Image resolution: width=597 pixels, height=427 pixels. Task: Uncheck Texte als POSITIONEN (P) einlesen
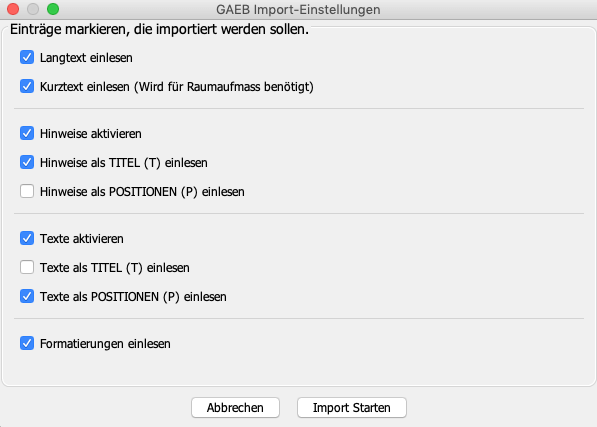27,296
